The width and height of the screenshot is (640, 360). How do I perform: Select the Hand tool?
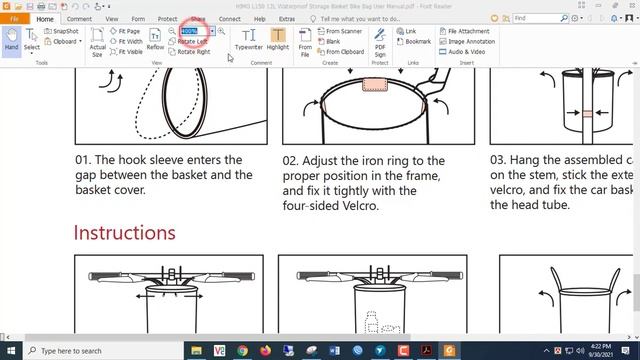tap(11, 40)
